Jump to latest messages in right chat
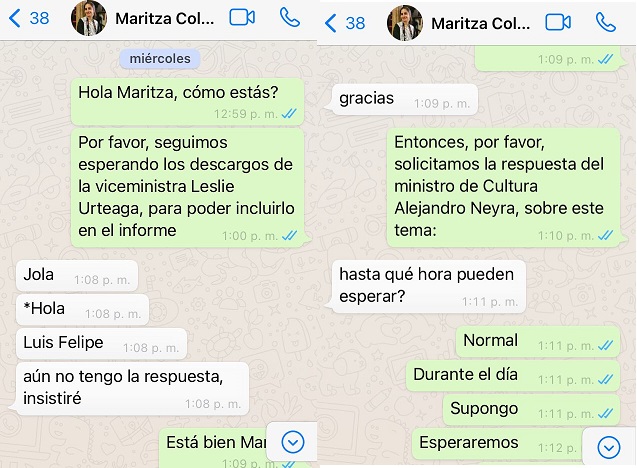 (x=609, y=447)
